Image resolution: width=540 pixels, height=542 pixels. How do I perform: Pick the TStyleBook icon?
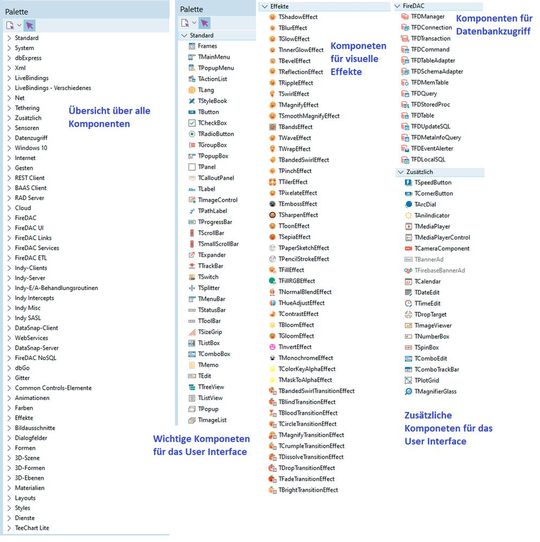tap(192, 101)
